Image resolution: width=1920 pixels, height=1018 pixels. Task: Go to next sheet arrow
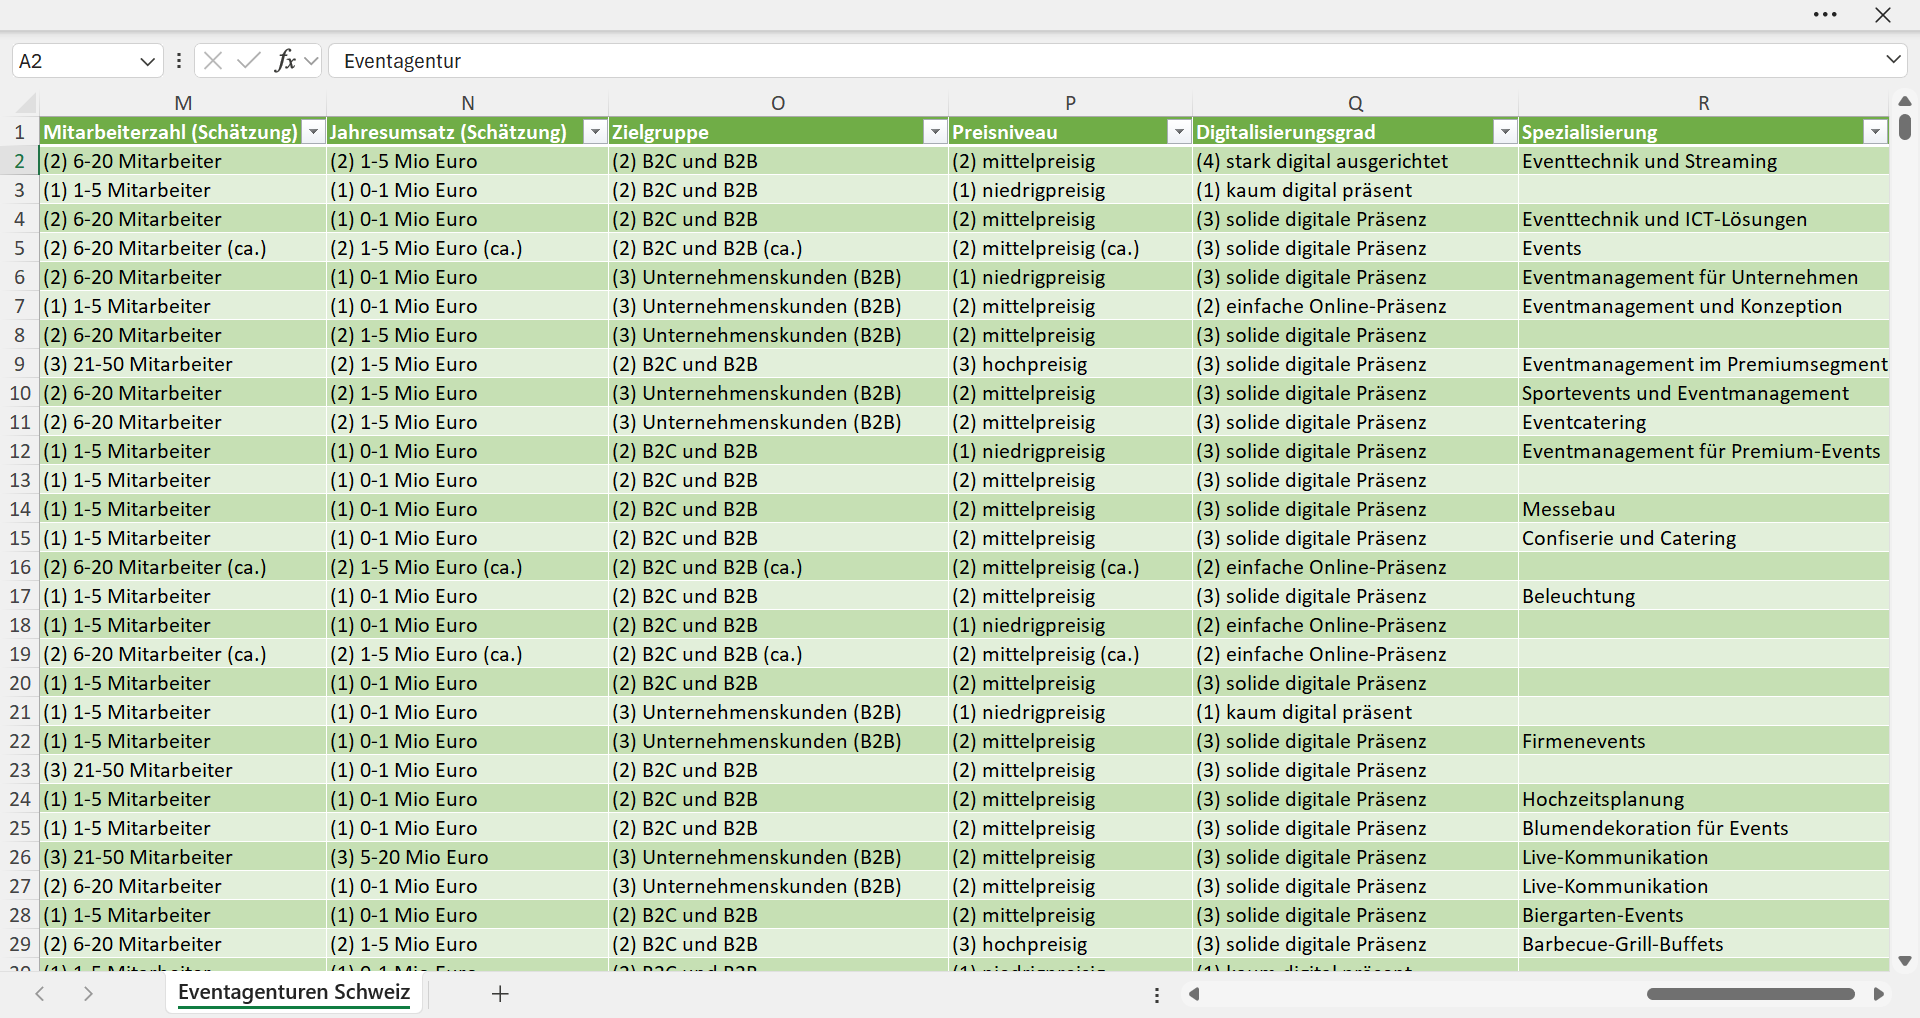click(88, 993)
